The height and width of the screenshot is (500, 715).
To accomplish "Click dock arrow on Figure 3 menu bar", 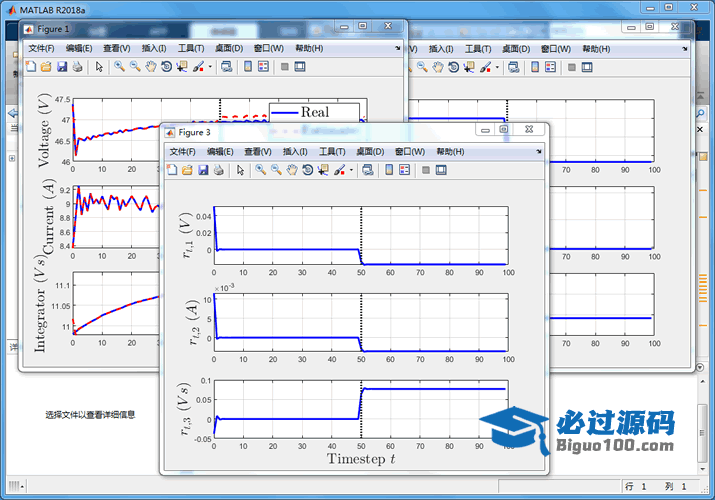I will point(539,151).
